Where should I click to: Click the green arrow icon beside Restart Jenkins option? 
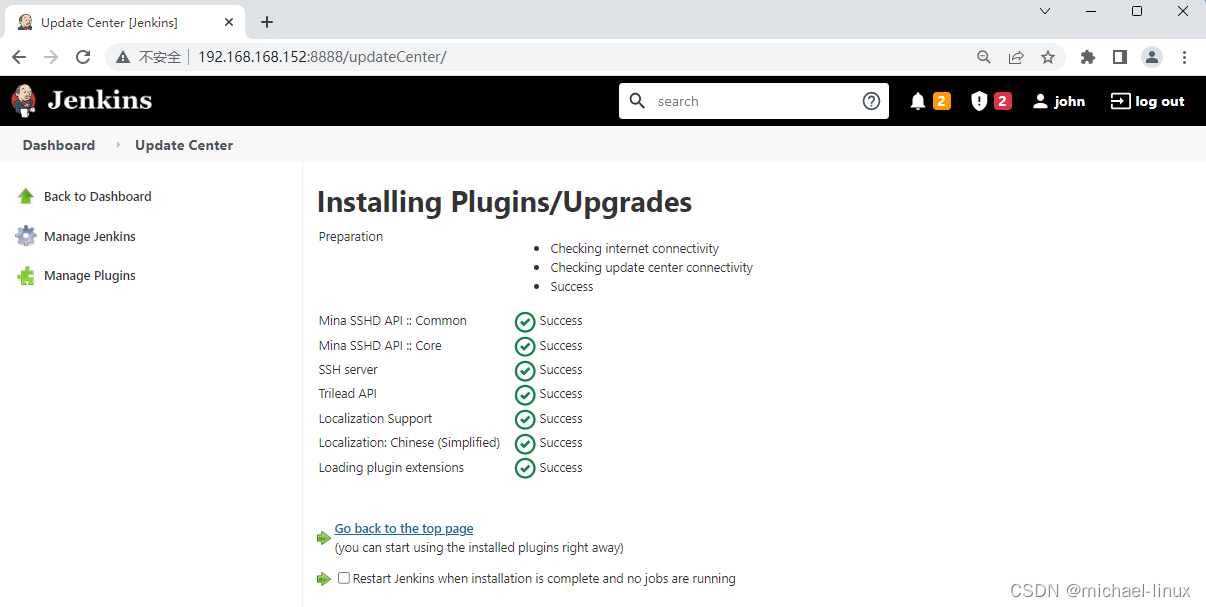(x=323, y=579)
